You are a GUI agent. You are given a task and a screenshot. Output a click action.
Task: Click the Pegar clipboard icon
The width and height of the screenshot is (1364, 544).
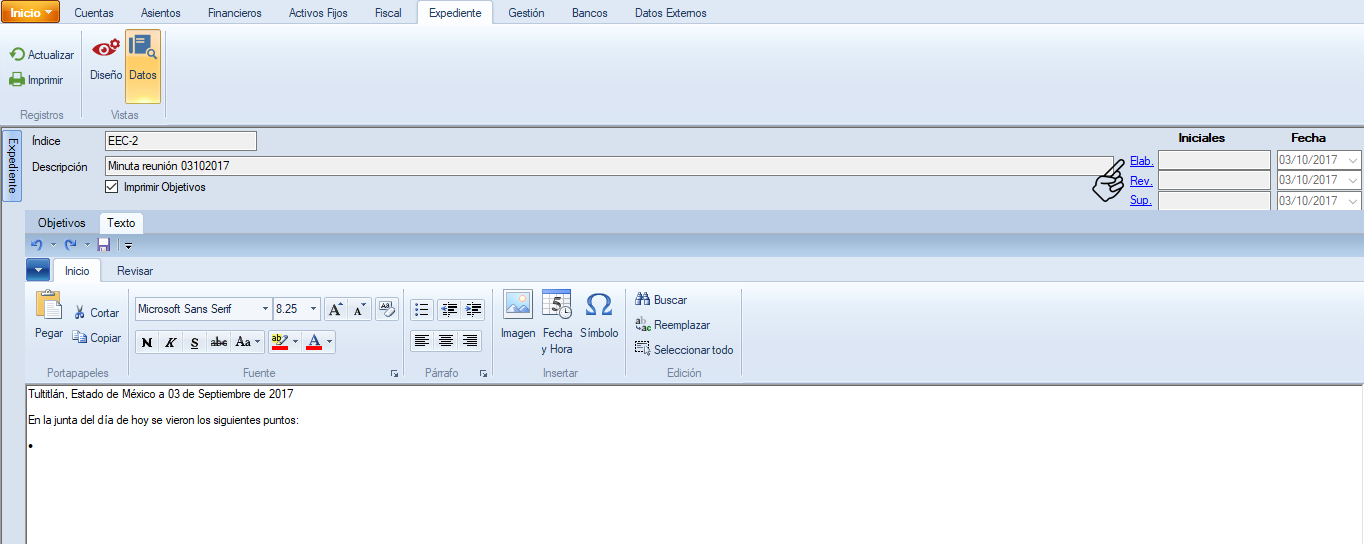pyautogui.click(x=48, y=306)
